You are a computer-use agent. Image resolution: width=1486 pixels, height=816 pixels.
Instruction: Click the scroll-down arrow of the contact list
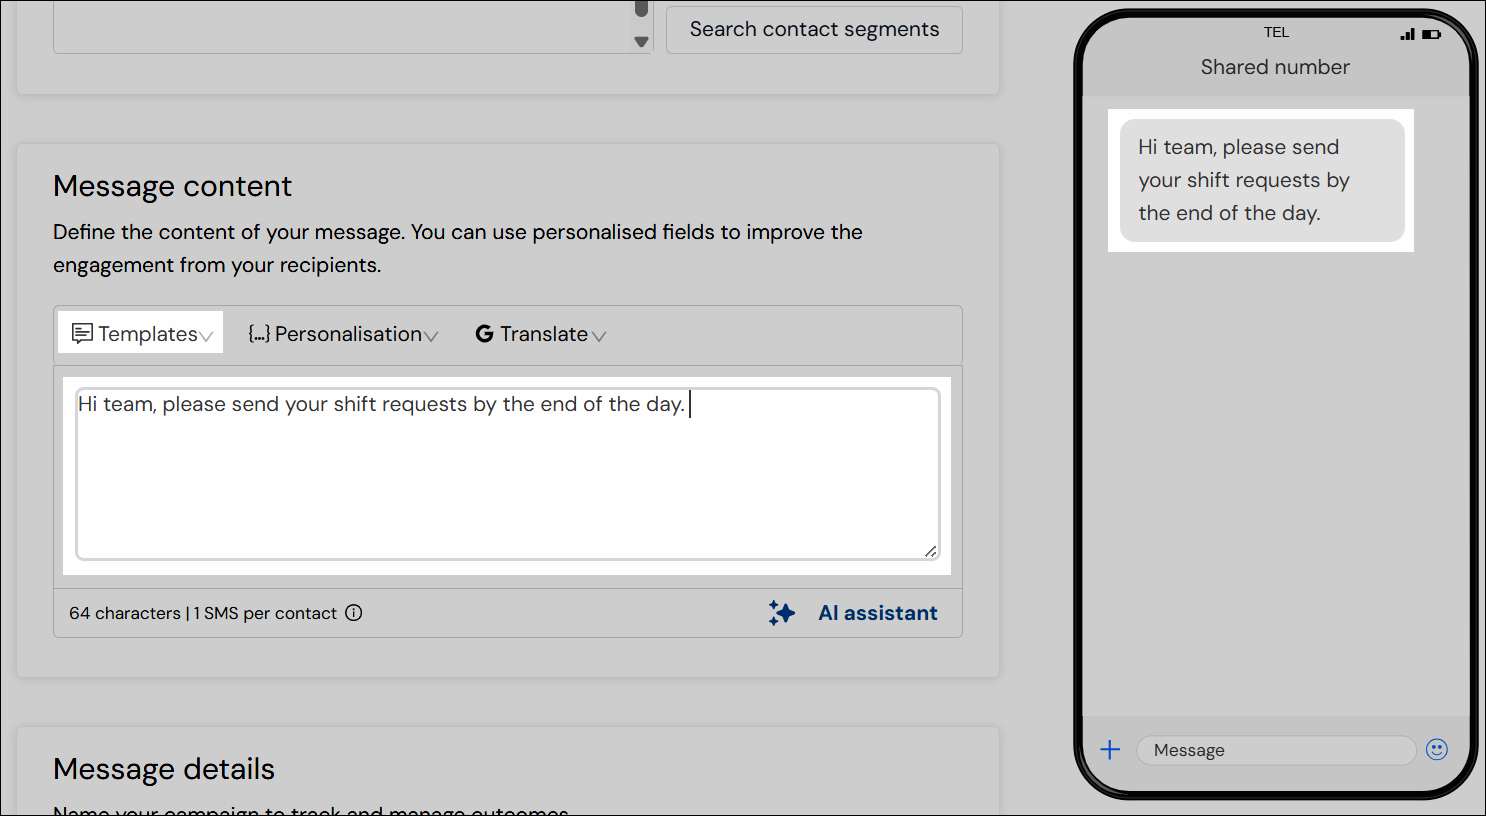pos(642,42)
